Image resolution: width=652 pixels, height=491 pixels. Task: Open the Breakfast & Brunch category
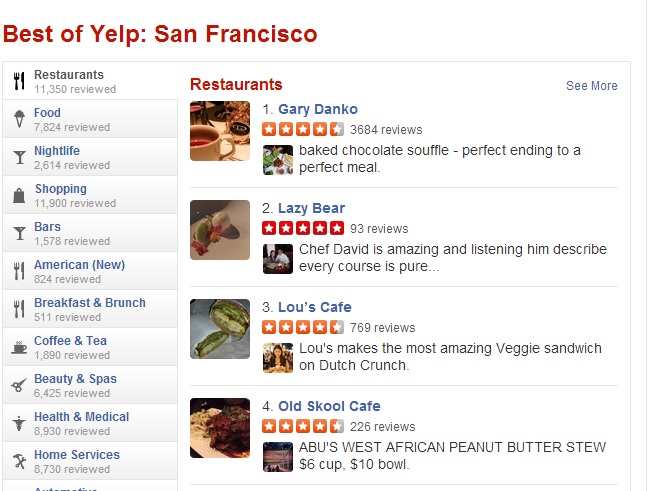pyautogui.click(x=89, y=303)
